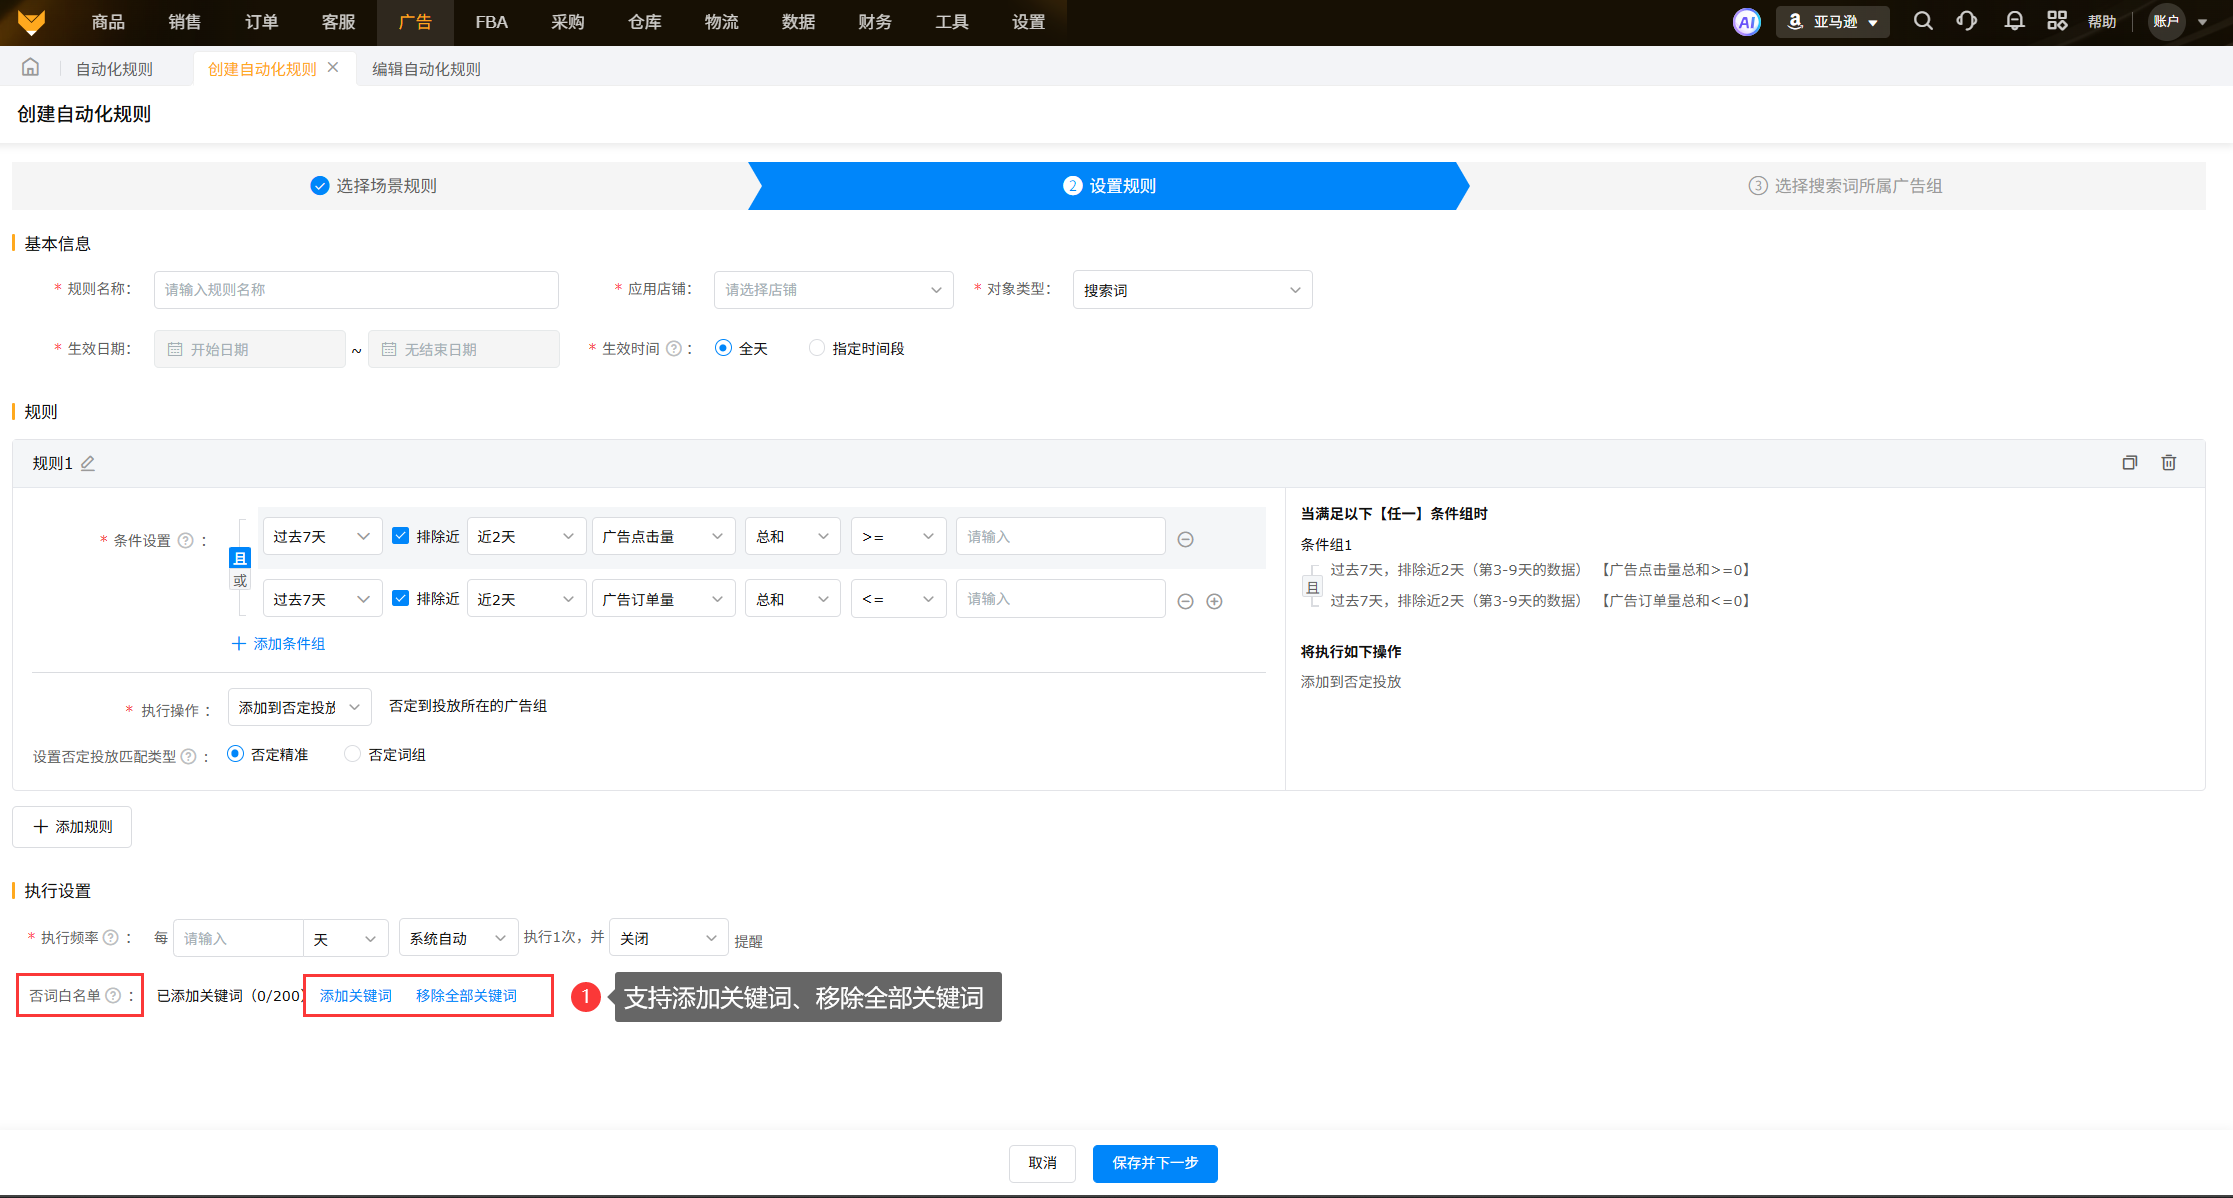Image resolution: width=2233 pixels, height=1198 pixels.
Task: Click 添加关键词 link
Action: (x=355, y=996)
